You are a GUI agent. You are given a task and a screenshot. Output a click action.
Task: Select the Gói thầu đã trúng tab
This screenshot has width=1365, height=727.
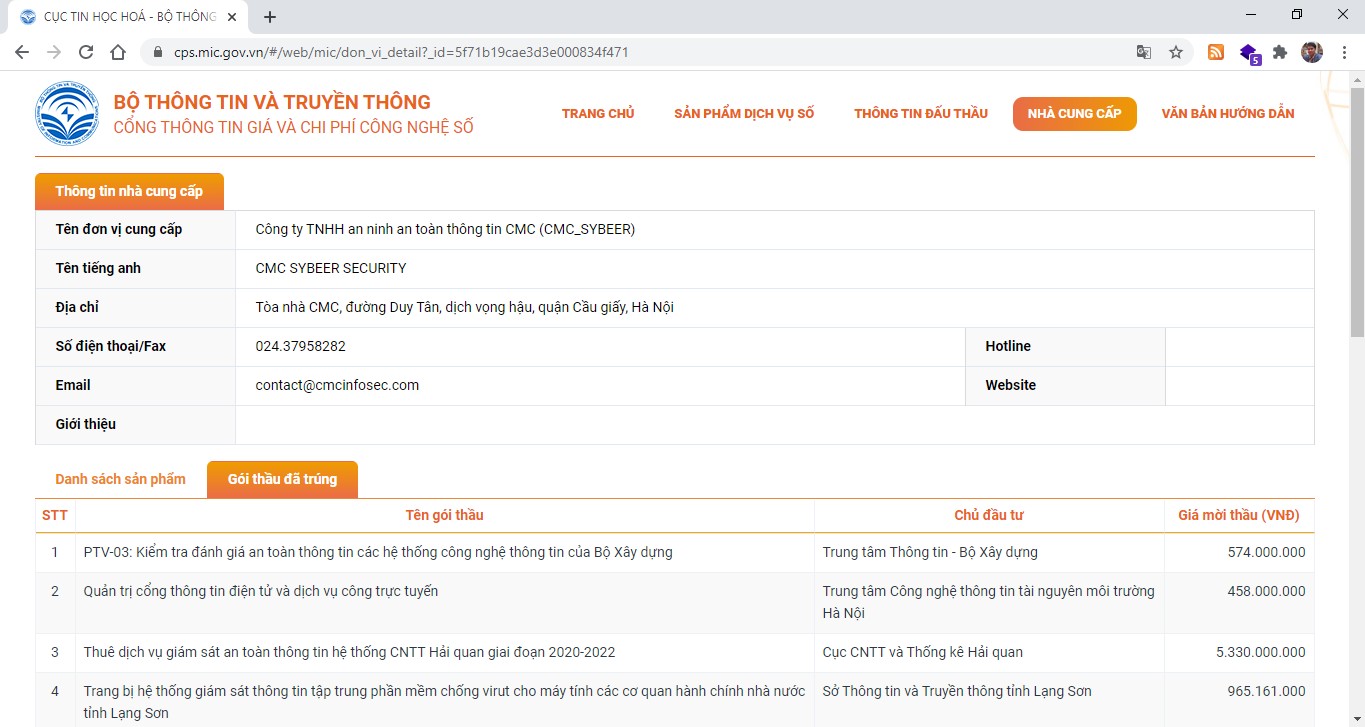pyautogui.click(x=282, y=479)
